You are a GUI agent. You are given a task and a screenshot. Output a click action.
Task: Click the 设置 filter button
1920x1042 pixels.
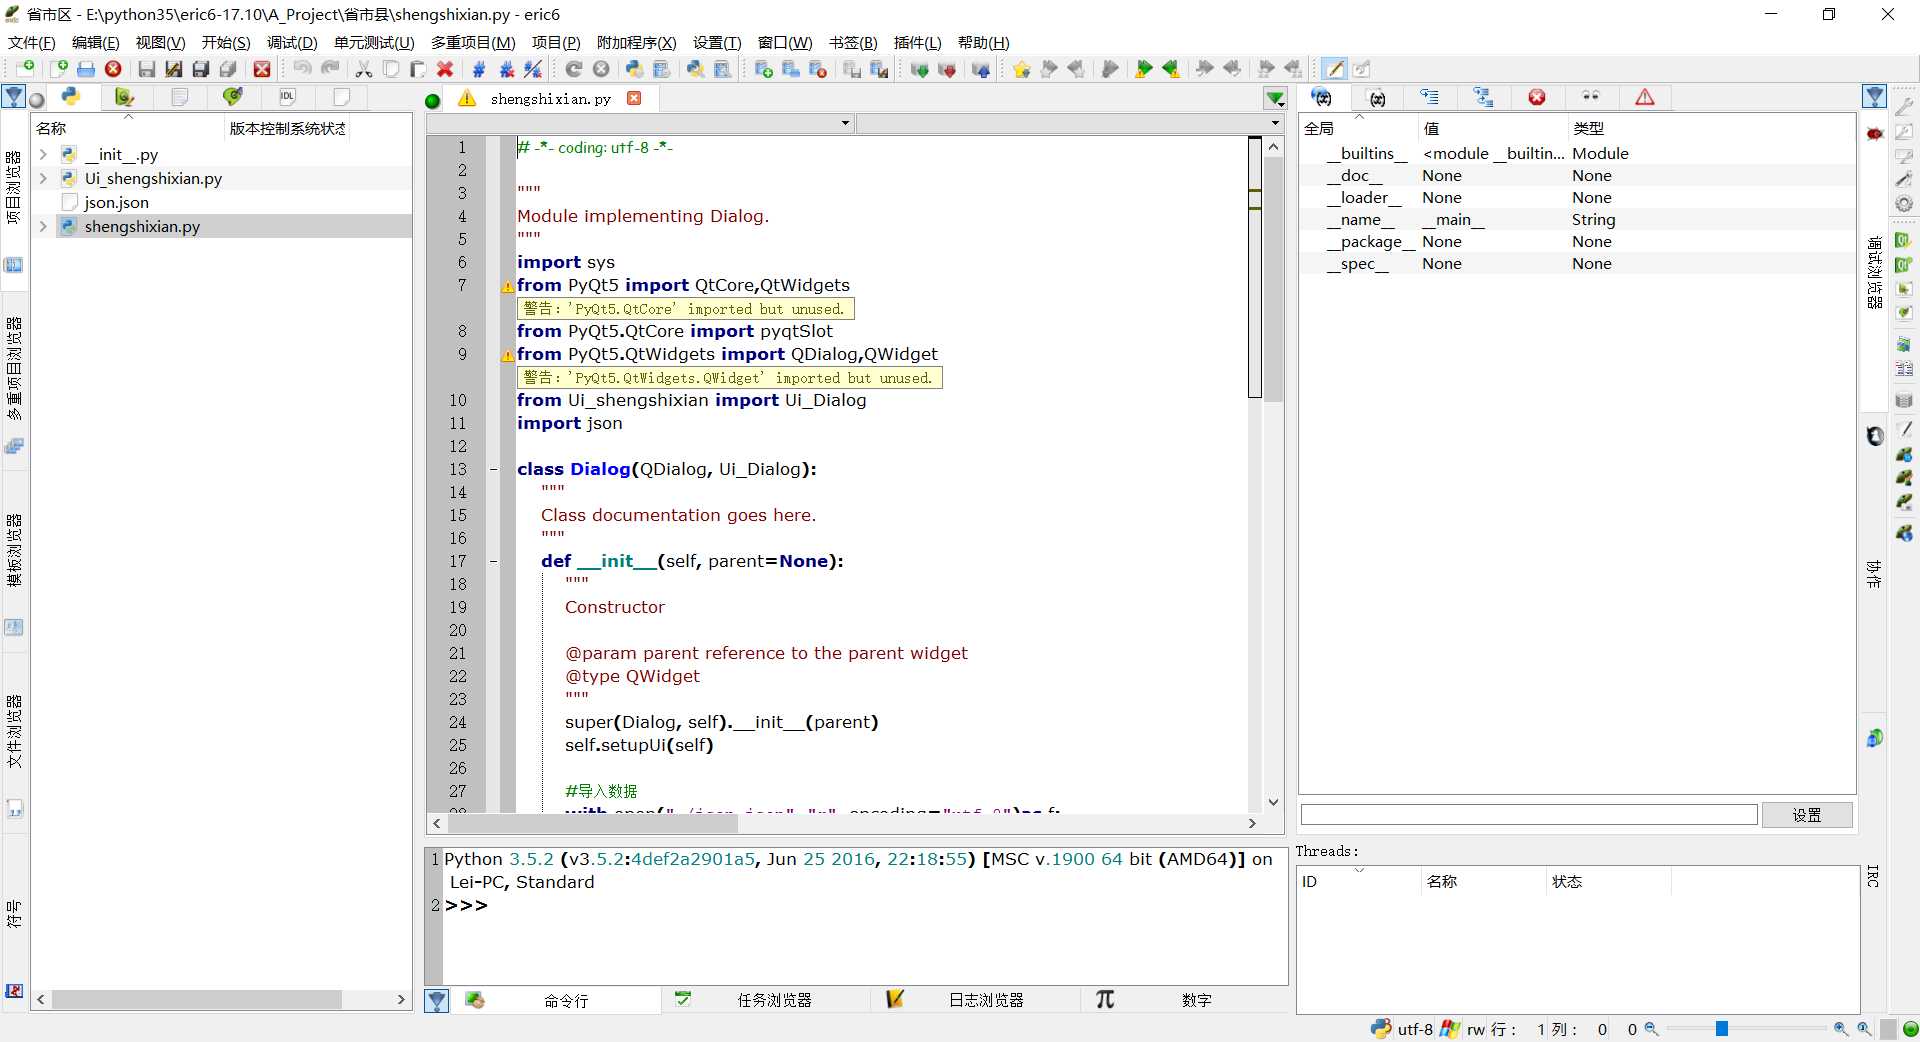click(x=1806, y=815)
